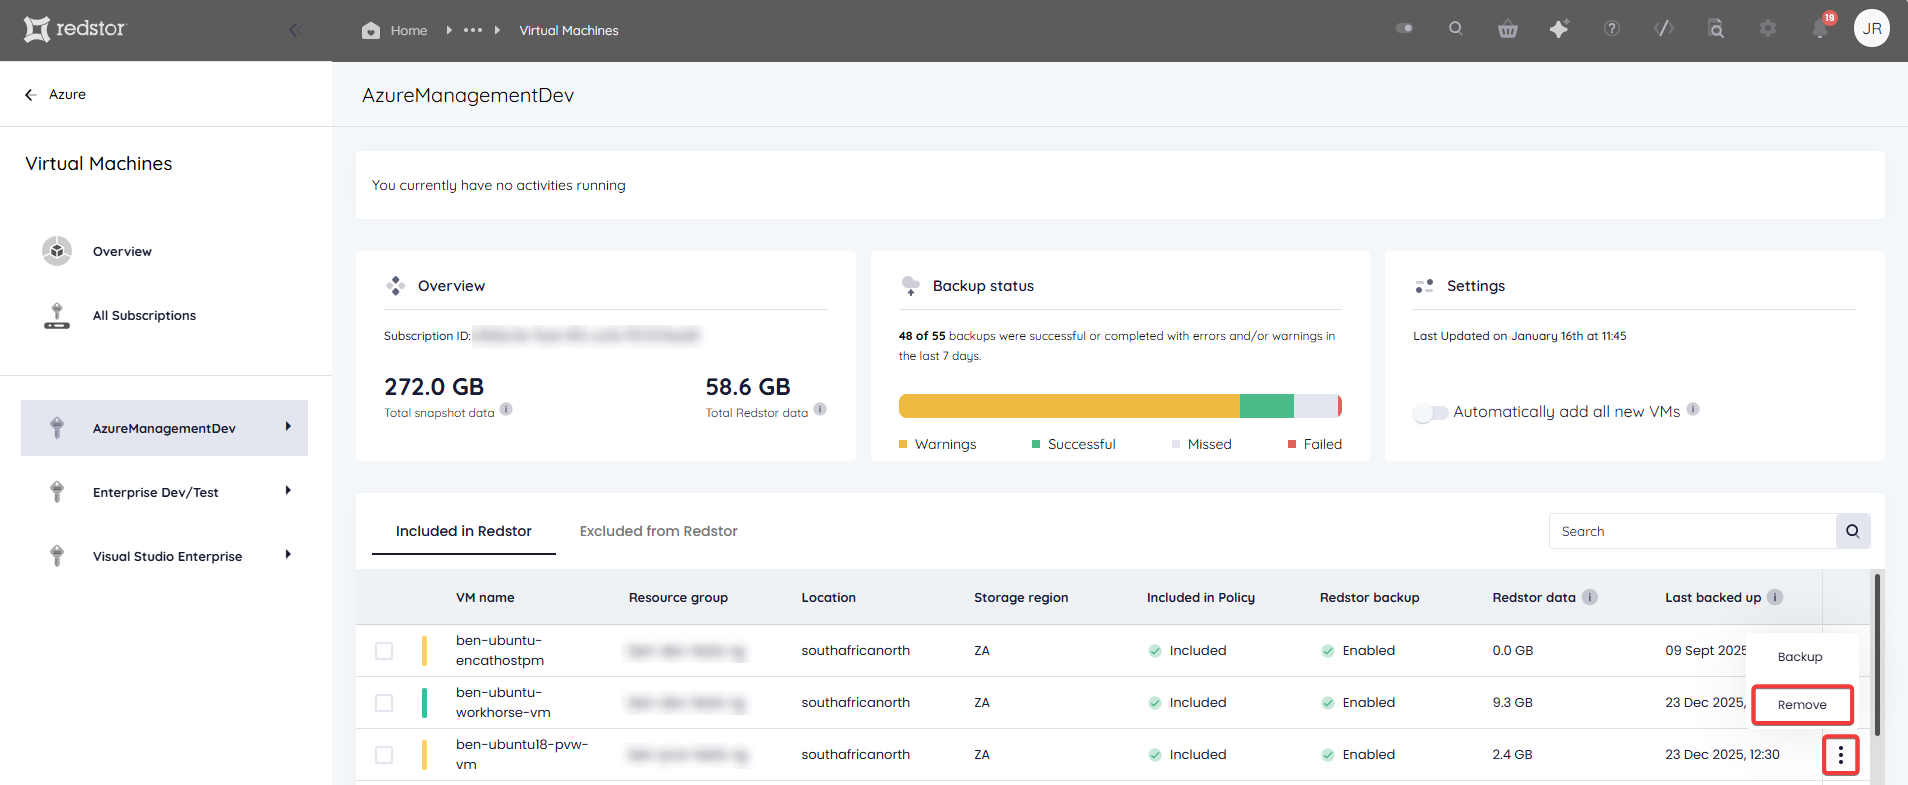Click the Included in Policy column header
The image size is (1908, 785).
tap(1200, 598)
